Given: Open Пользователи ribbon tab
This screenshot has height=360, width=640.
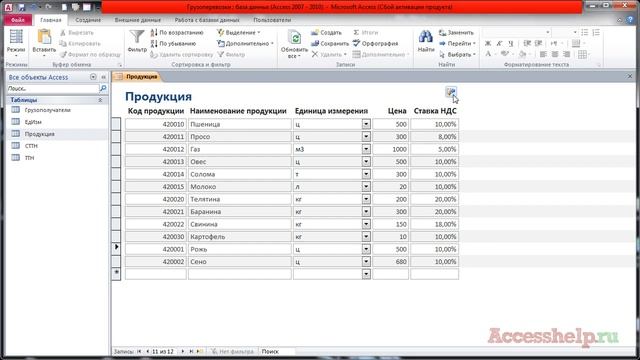Looking at the screenshot, I should (272, 20).
